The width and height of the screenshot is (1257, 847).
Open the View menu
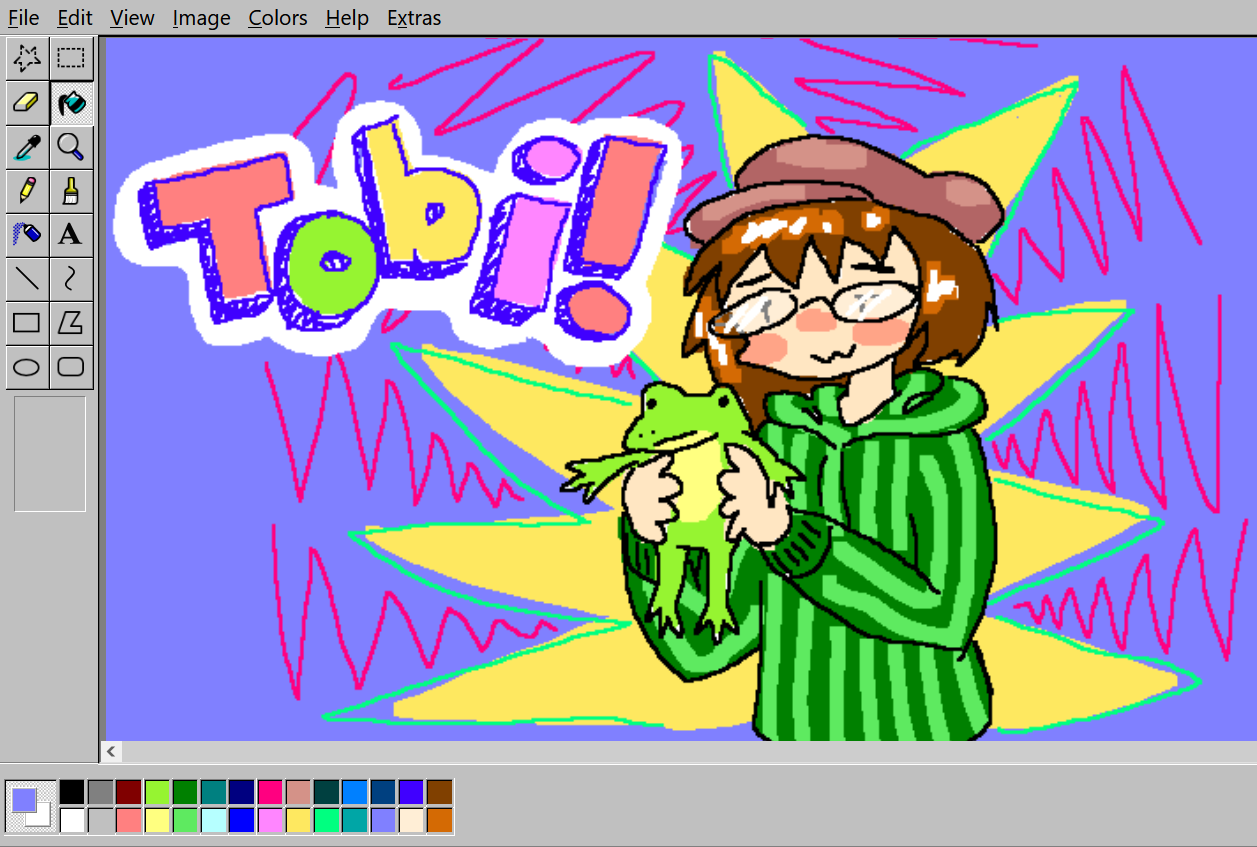pyautogui.click(x=132, y=18)
